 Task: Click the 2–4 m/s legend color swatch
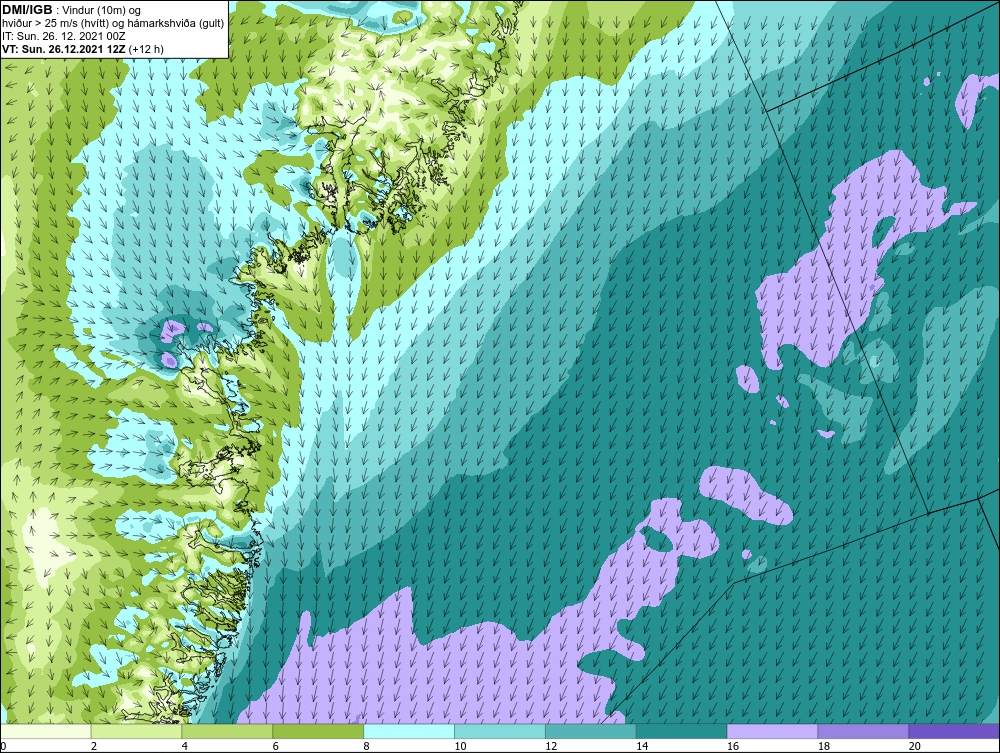tap(136, 731)
